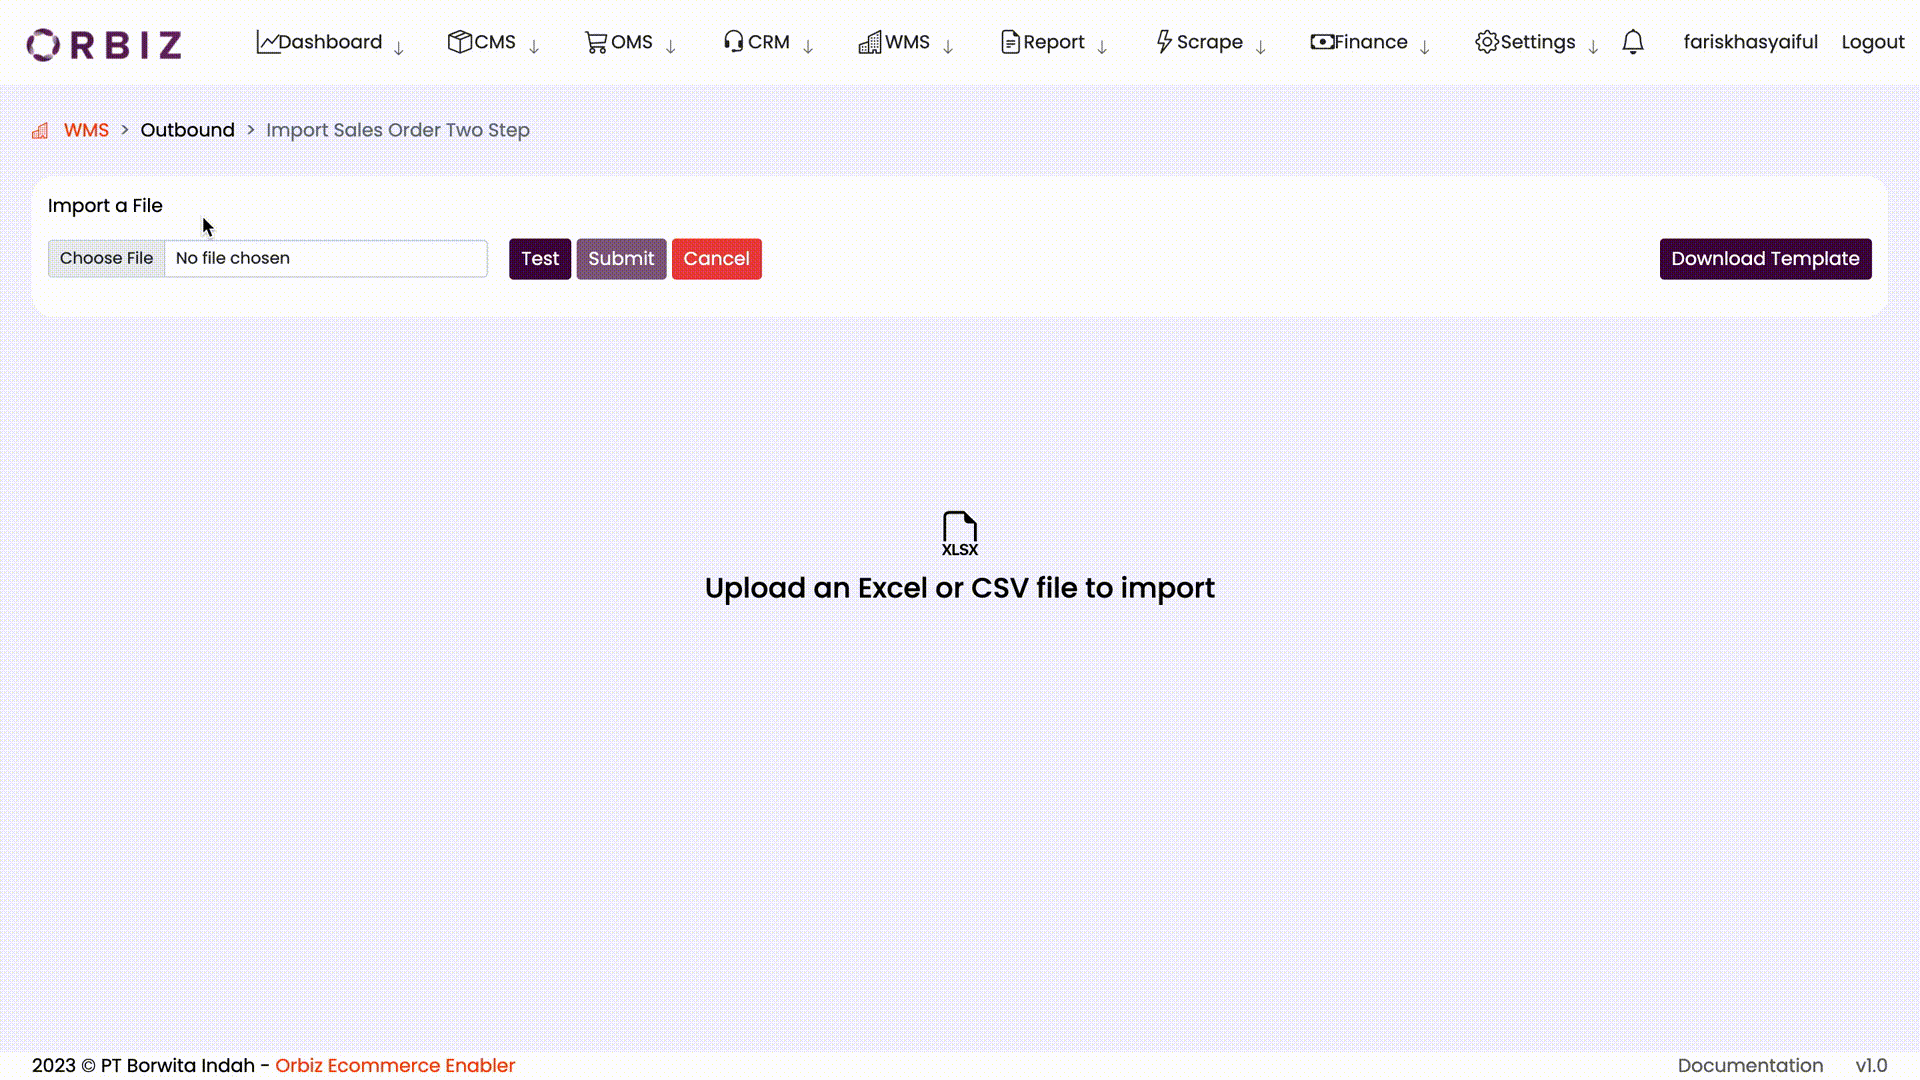Click the notification bell icon
Viewport: 1920px width, 1080px height.
pos(1633,42)
